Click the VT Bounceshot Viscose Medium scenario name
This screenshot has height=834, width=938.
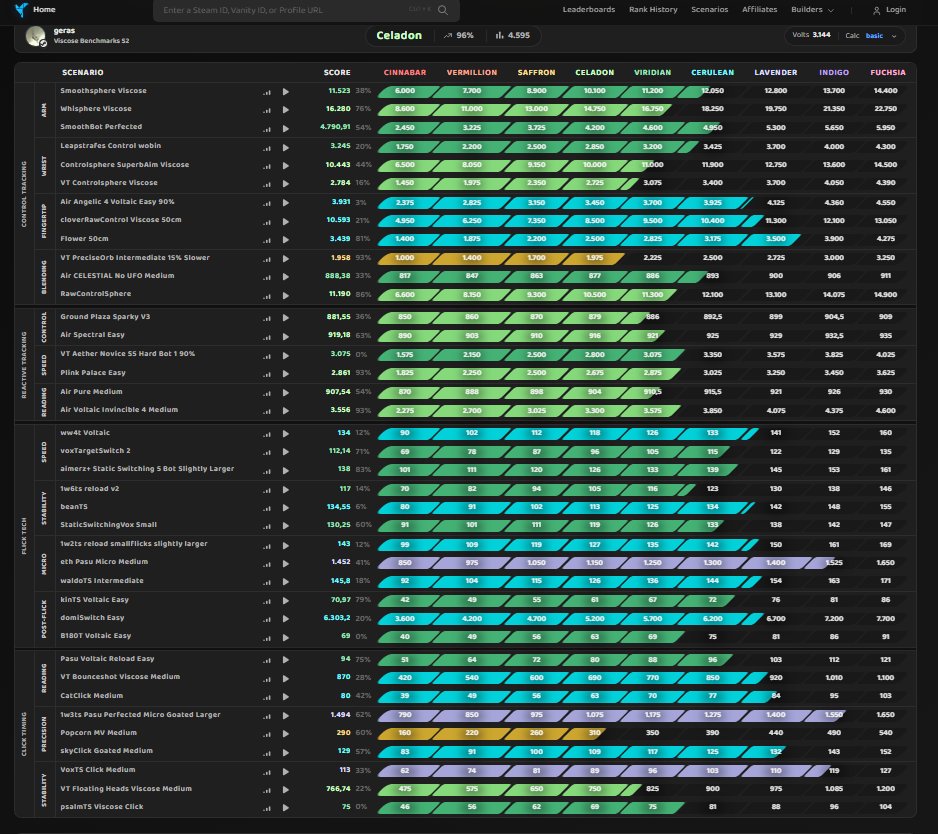click(x=120, y=677)
